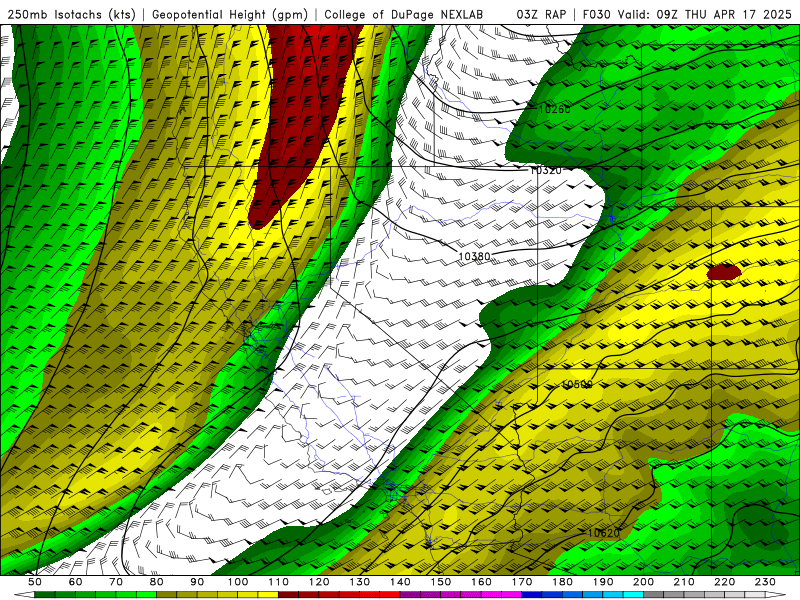
Task: Click the 180 value on the color scale
Action: point(562,582)
